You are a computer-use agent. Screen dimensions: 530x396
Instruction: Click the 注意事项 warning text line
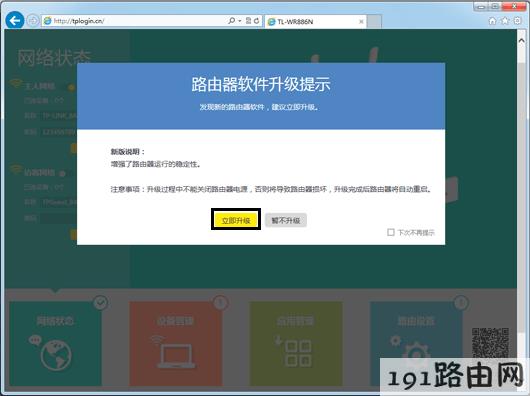coord(271,189)
